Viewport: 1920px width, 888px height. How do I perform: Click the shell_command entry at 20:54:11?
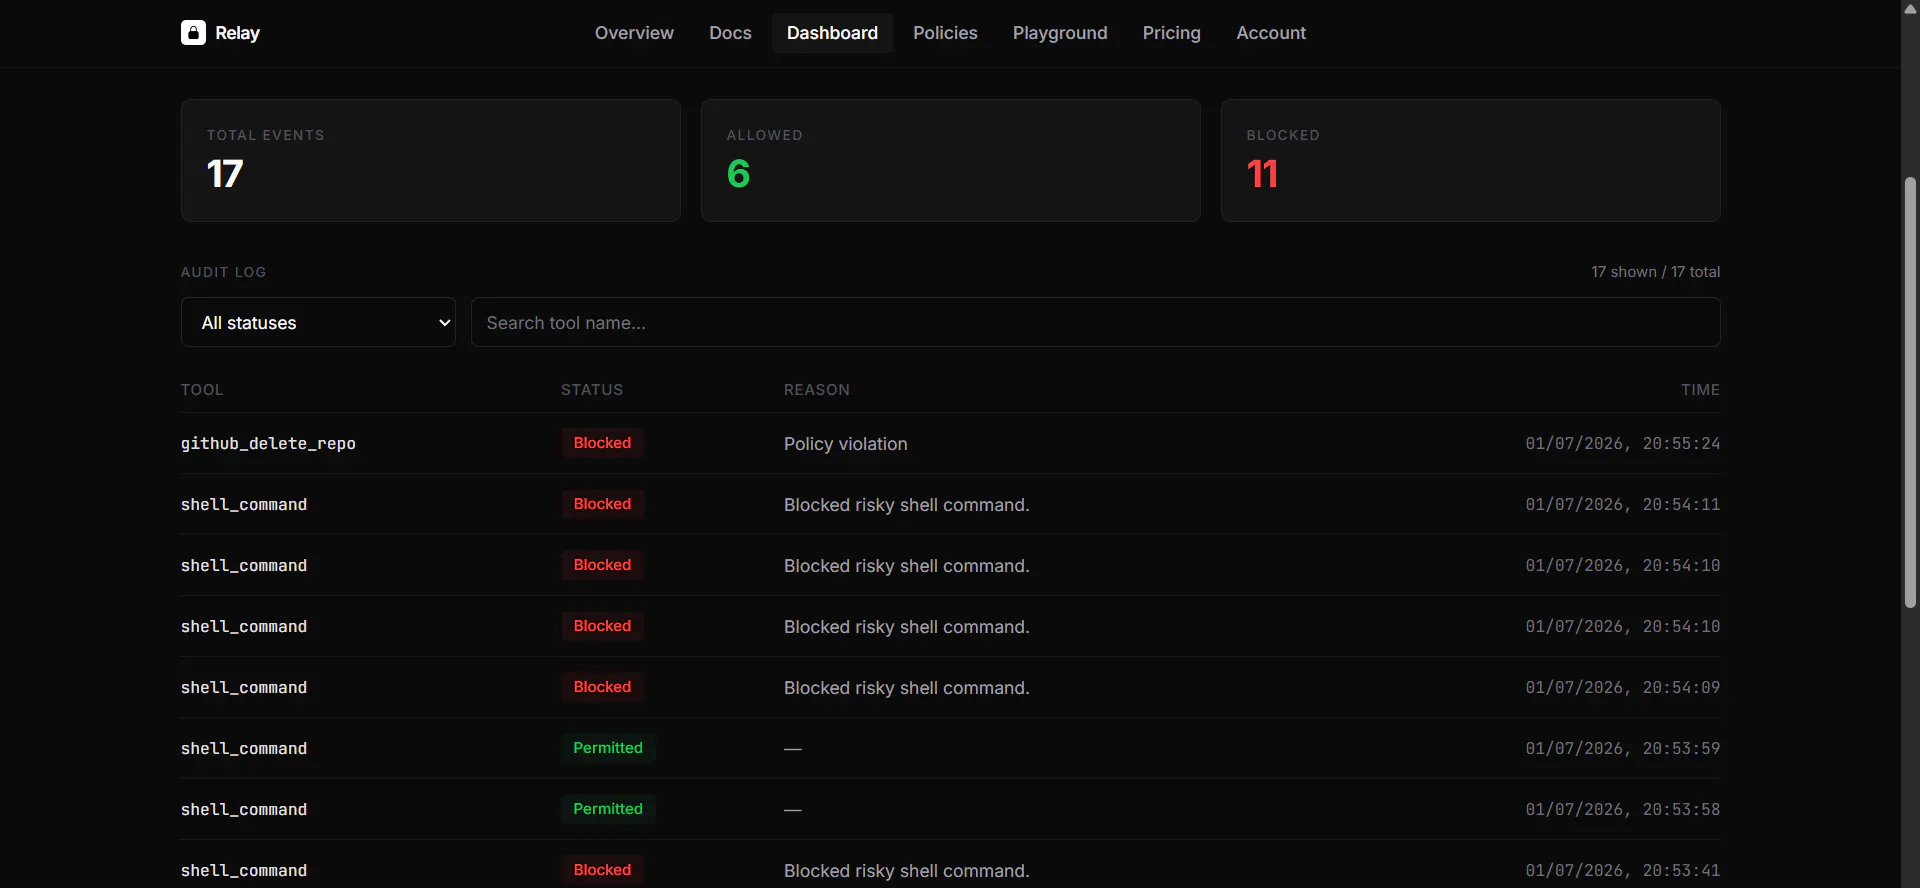(x=244, y=504)
